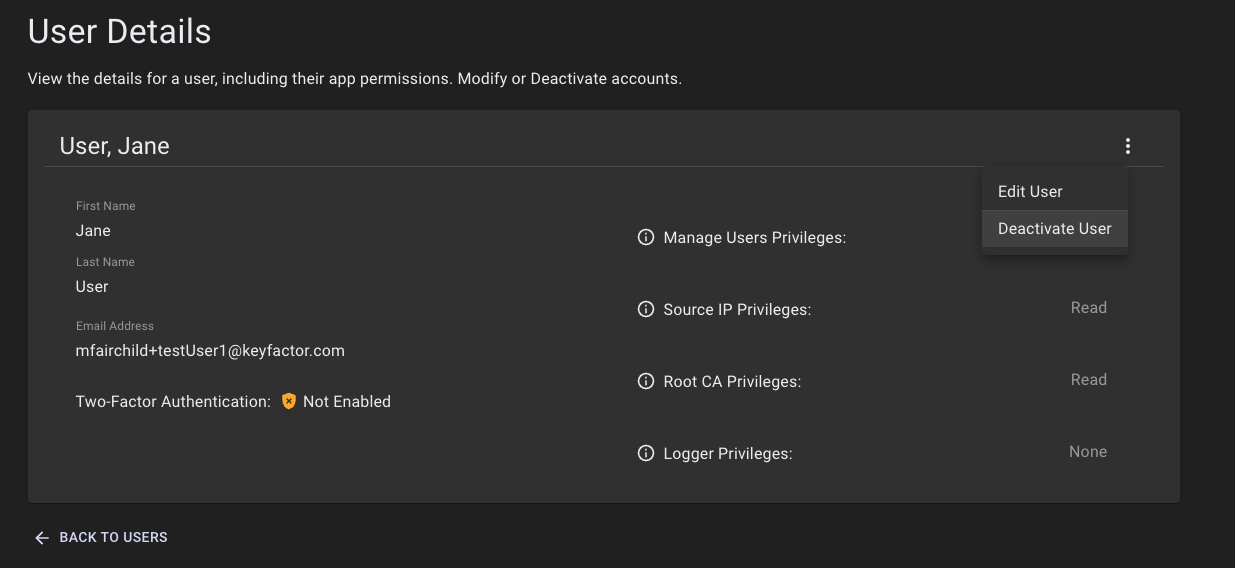This screenshot has height=568, width=1235.
Task: Click the orange two-factor warning shield icon
Action: coord(289,402)
